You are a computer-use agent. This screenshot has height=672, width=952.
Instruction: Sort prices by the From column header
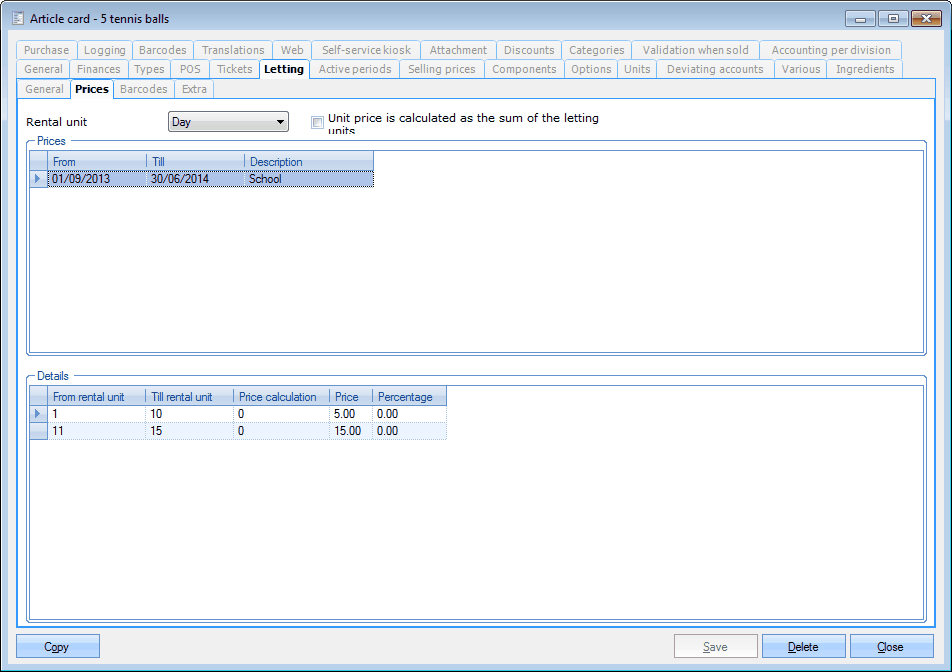[97, 162]
